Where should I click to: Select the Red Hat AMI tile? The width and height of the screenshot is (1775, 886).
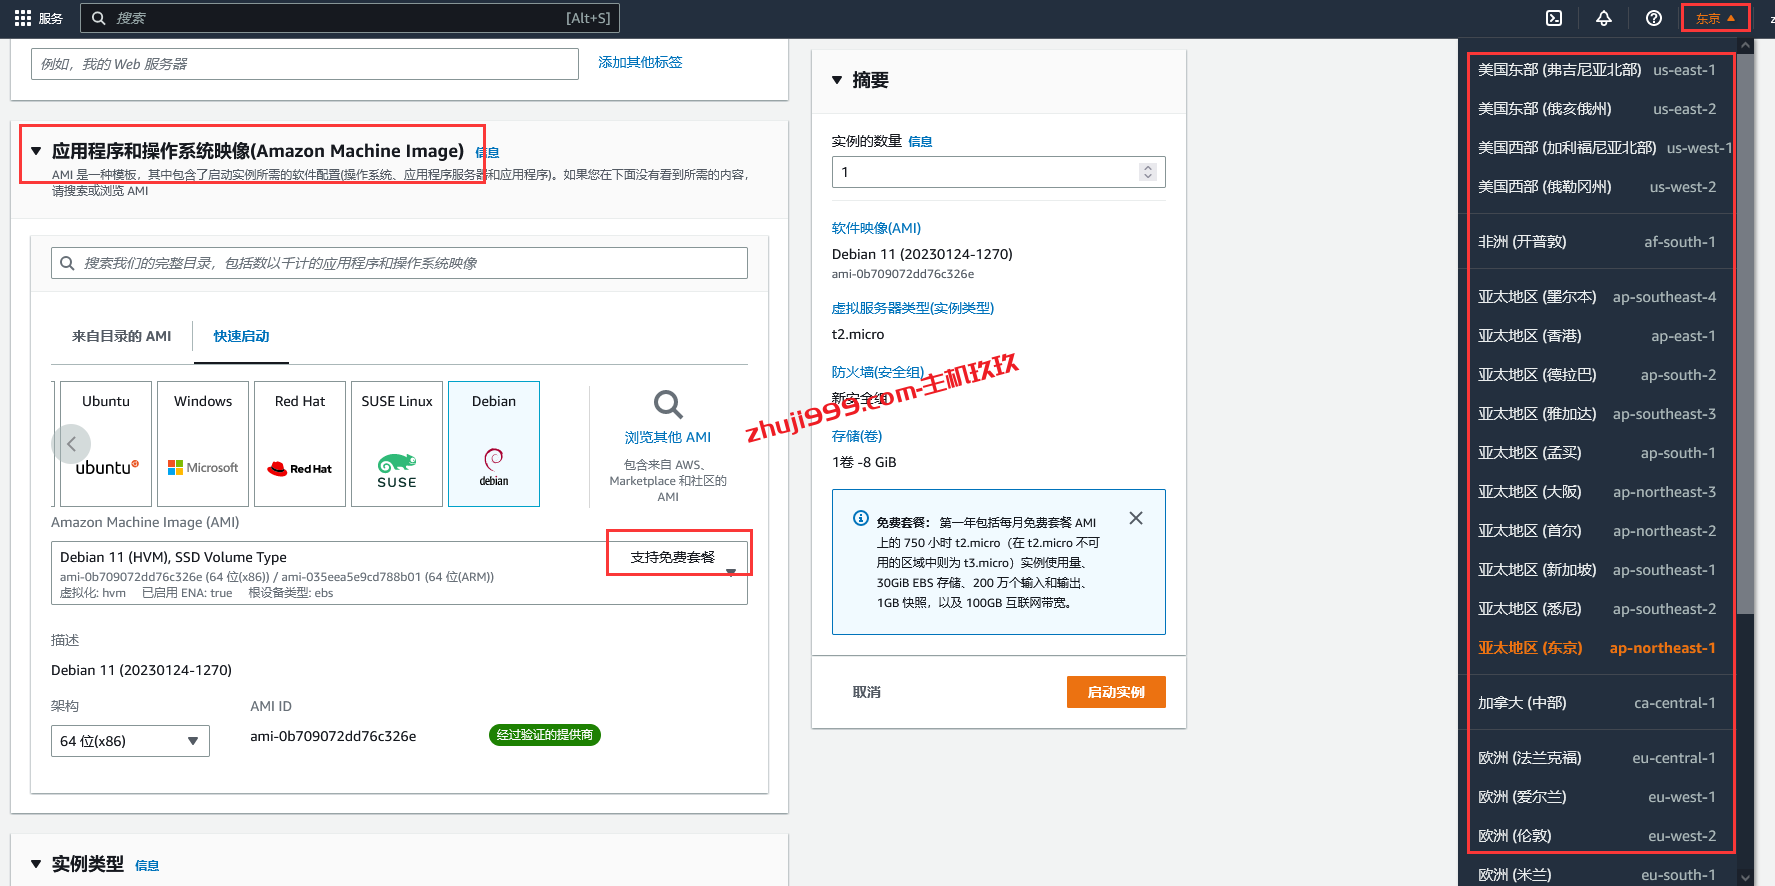pyautogui.click(x=300, y=444)
